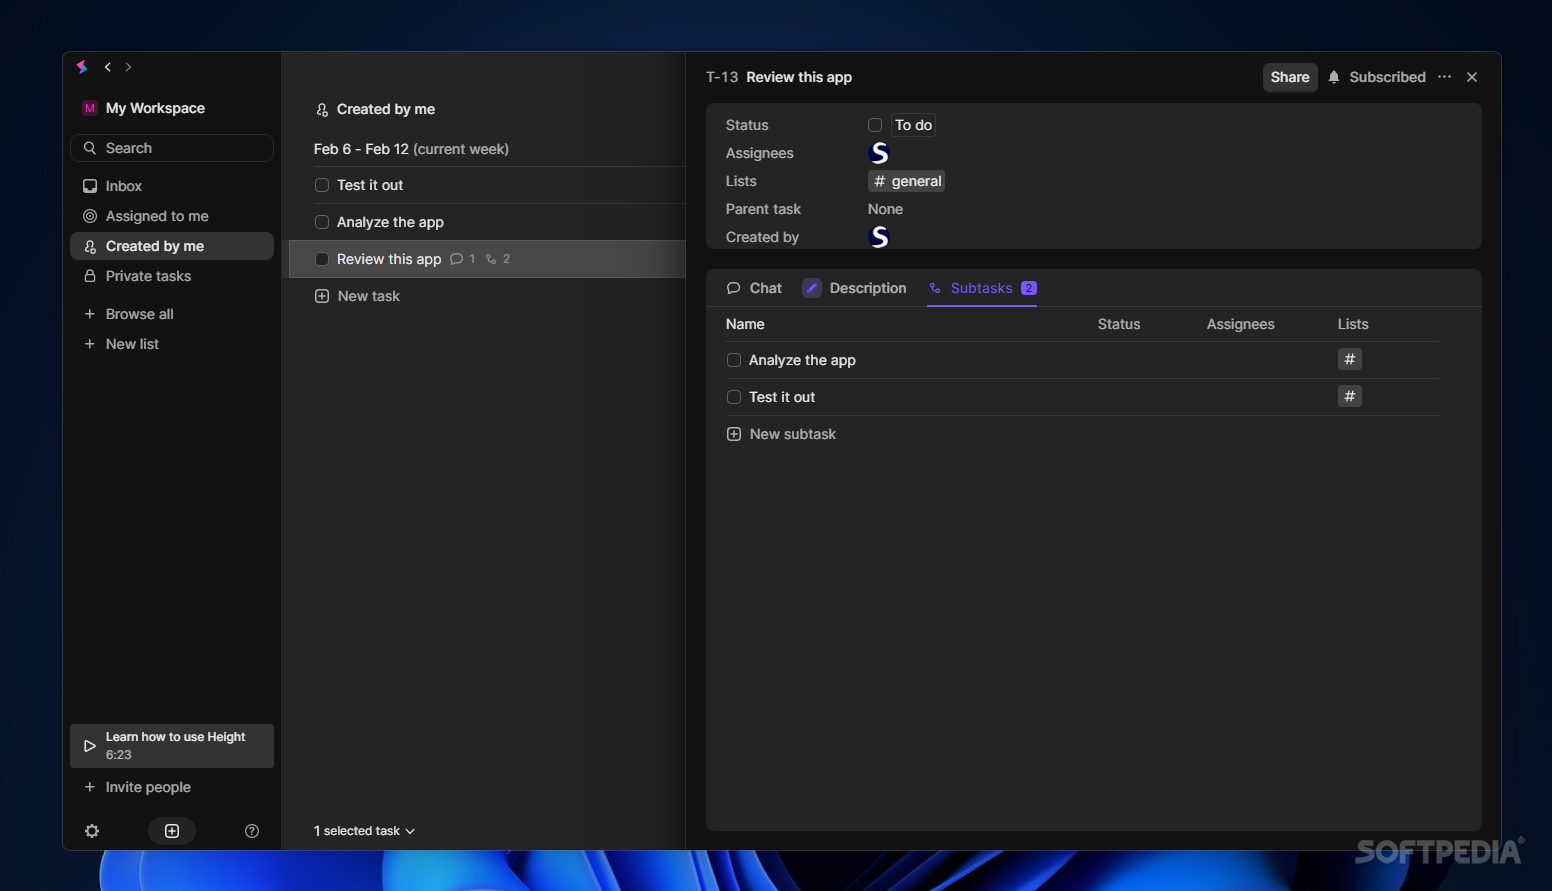
Task: Toggle the Status checkbox in task details
Action: point(875,125)
